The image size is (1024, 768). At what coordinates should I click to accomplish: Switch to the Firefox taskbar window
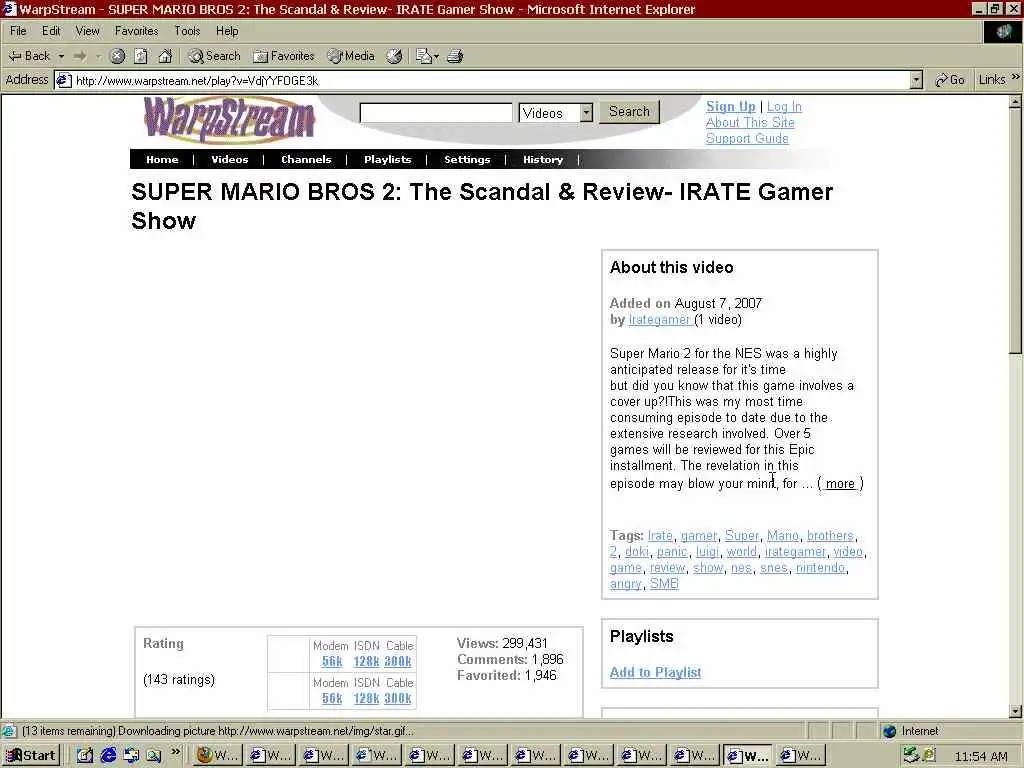click(x=218, y=755)
